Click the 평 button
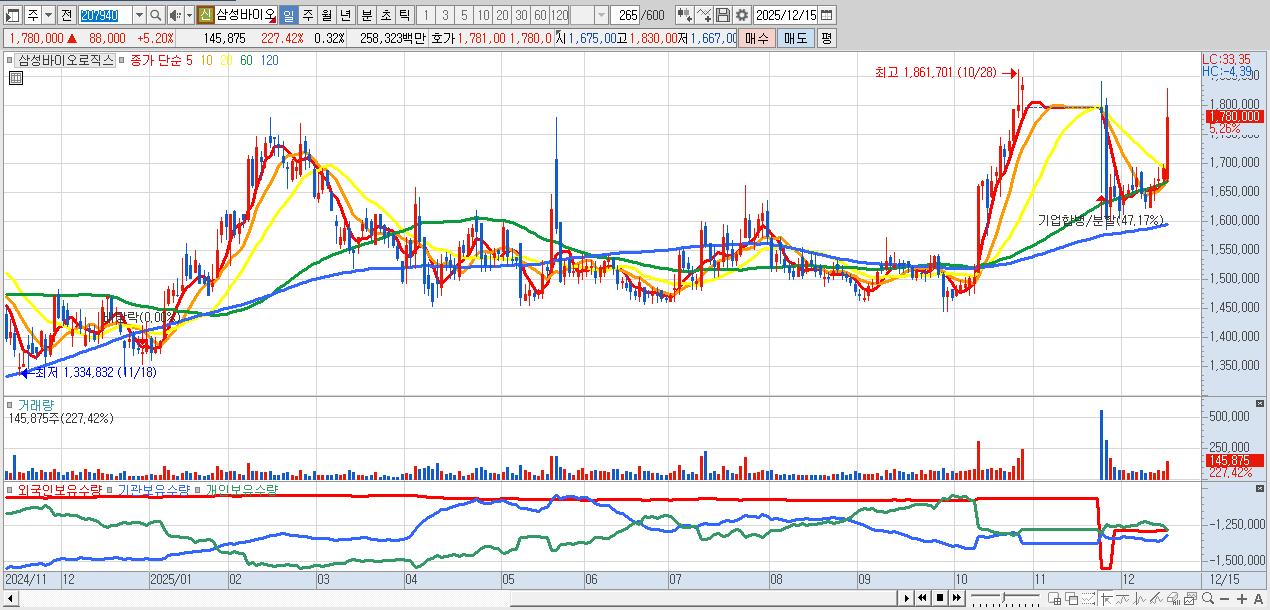This screenshot has width=1270, height=610. coord(826,38)
